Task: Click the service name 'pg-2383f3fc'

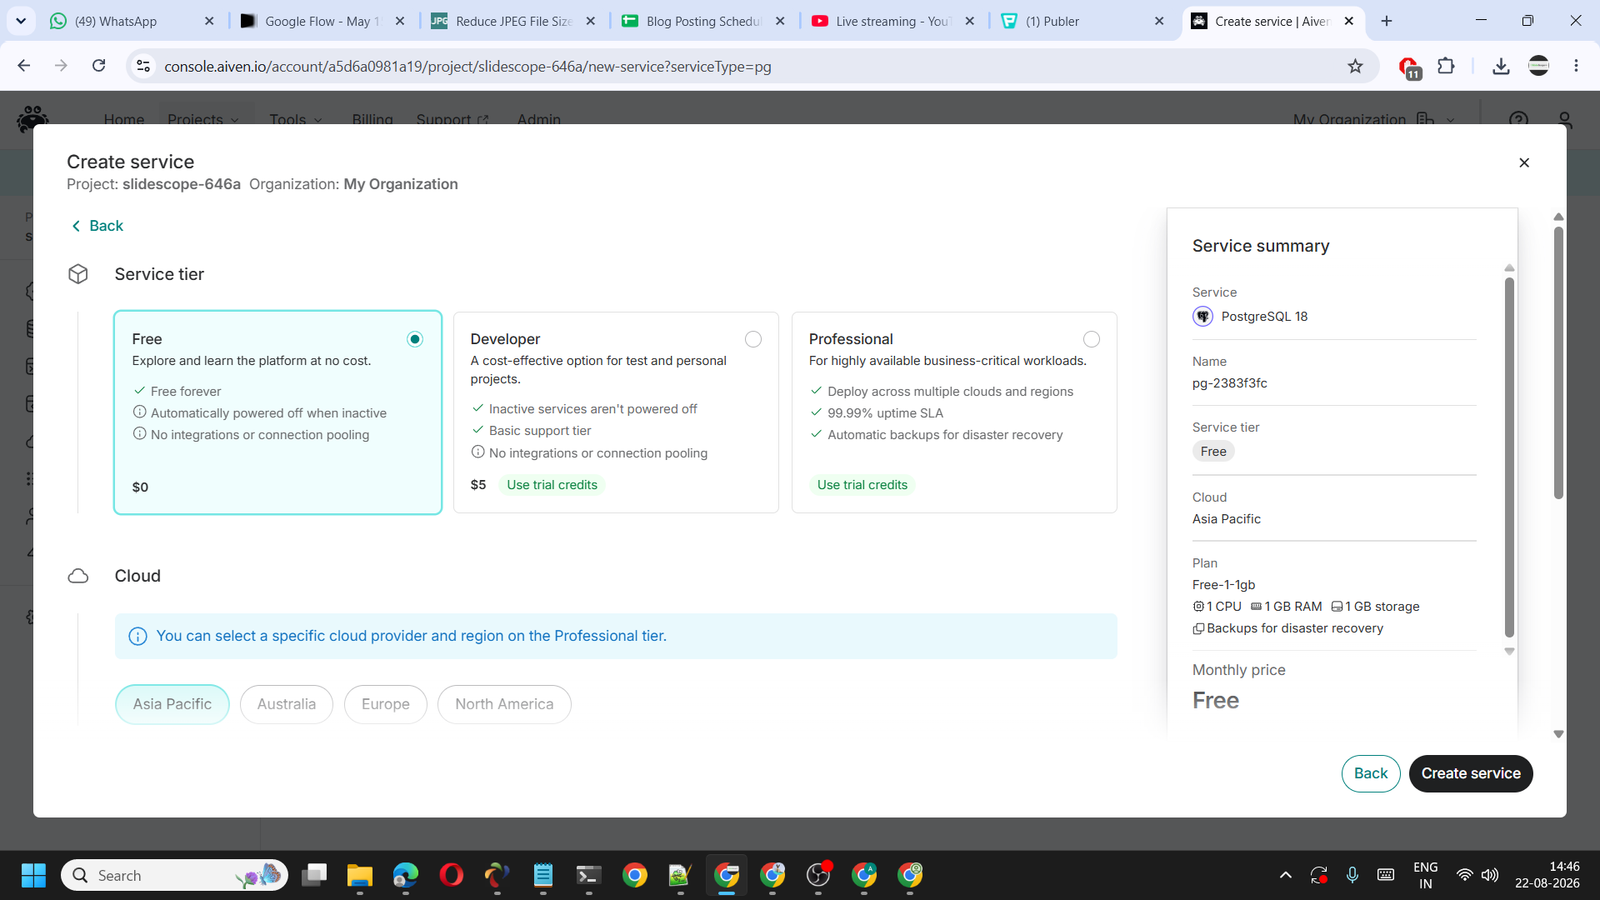Action: click(x=1230, y=383)
